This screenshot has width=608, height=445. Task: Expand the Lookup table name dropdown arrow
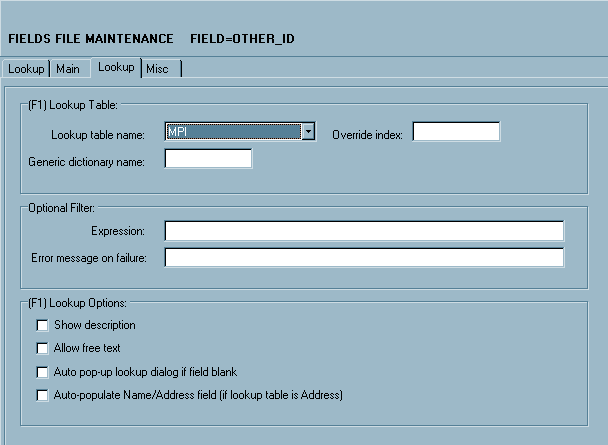(x=309, y=132)
